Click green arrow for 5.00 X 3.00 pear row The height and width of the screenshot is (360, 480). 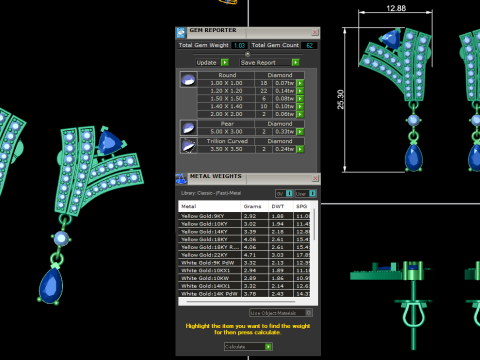click(x=300, y=132)
